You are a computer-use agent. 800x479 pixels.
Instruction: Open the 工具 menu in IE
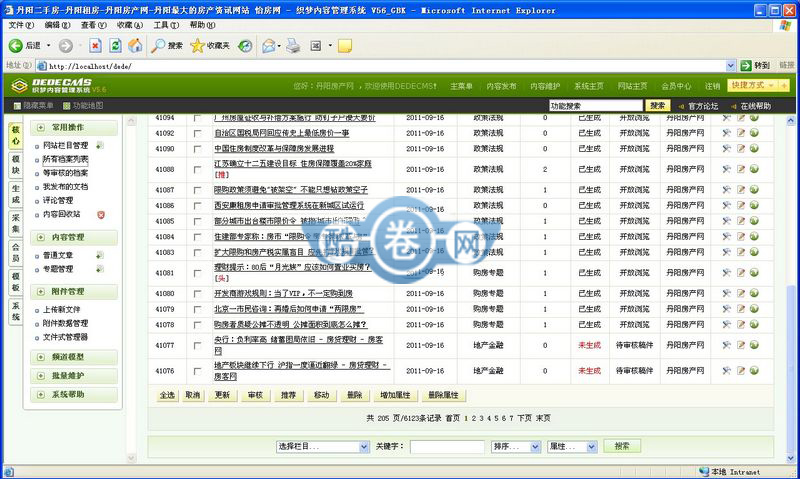[166, 25]
